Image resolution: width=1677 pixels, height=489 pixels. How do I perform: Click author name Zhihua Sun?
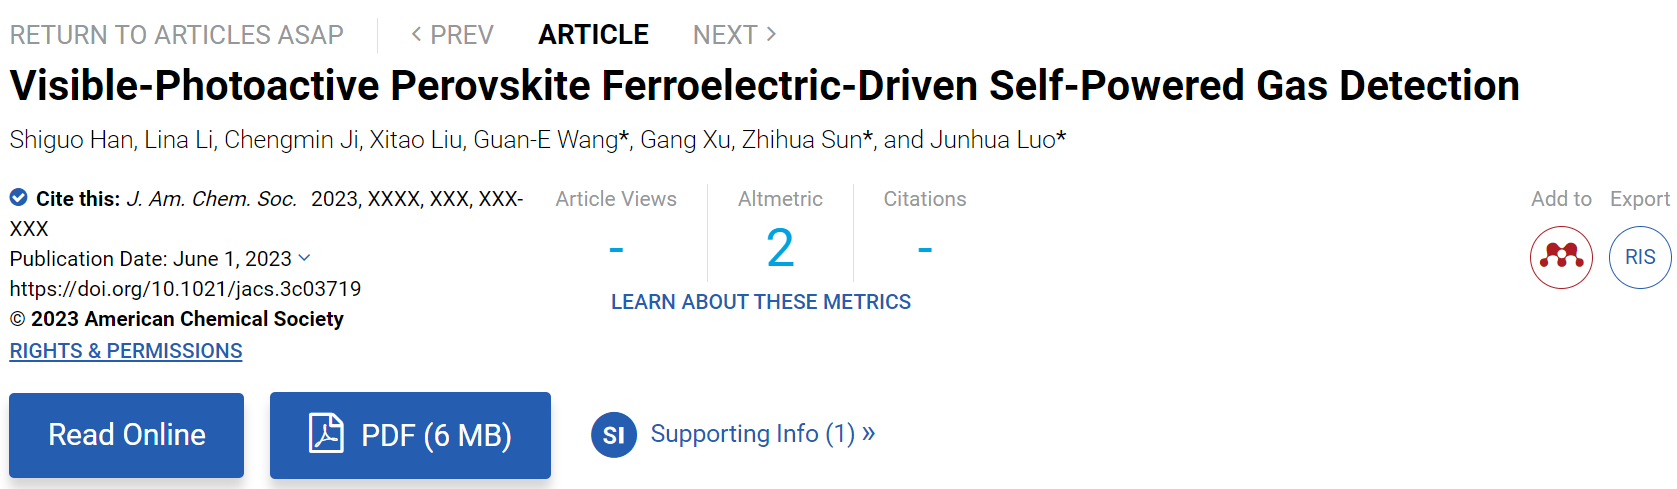click(x=801, y=140)
